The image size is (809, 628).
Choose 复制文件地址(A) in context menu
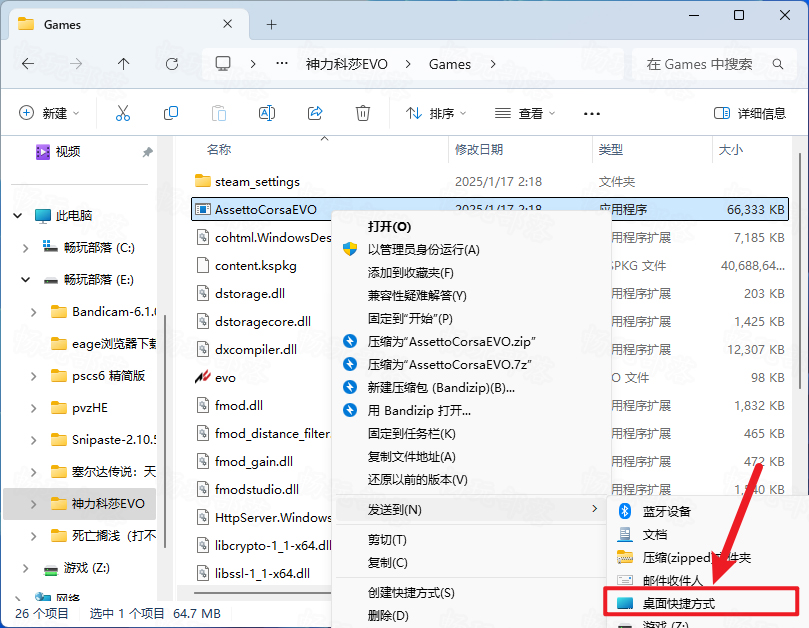coord(411,457)
